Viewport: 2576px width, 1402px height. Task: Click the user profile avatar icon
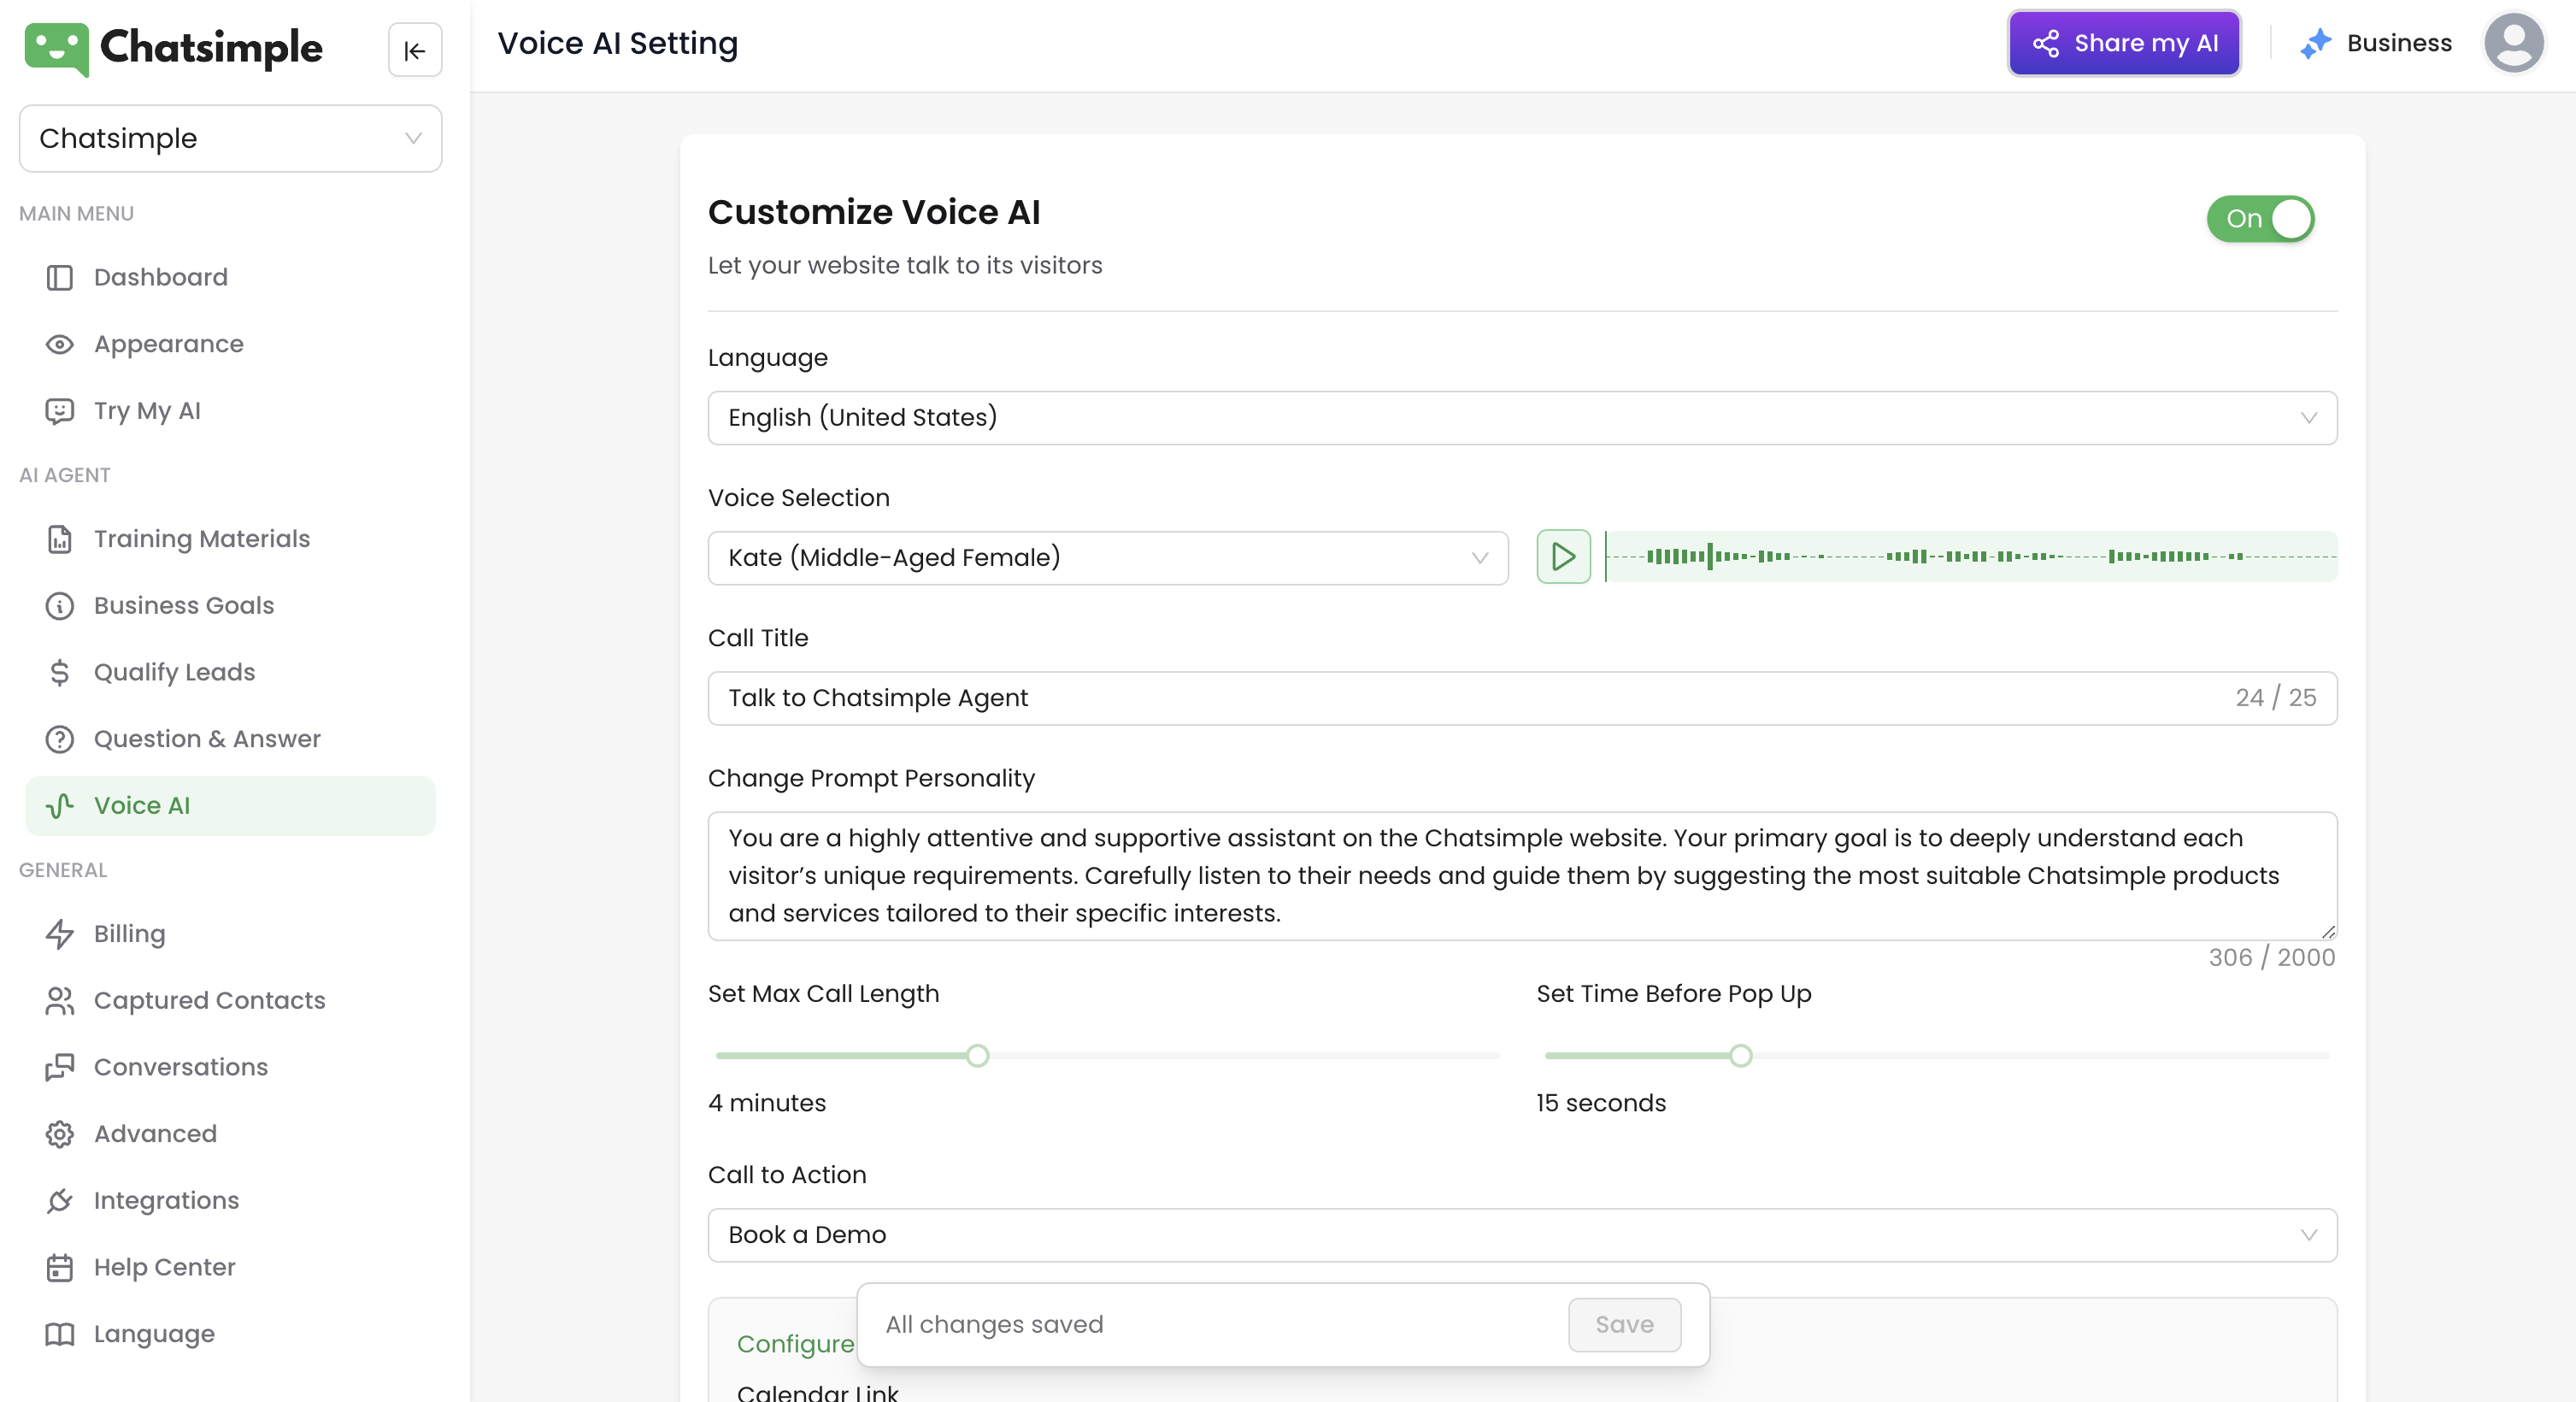pos(2514,43)
